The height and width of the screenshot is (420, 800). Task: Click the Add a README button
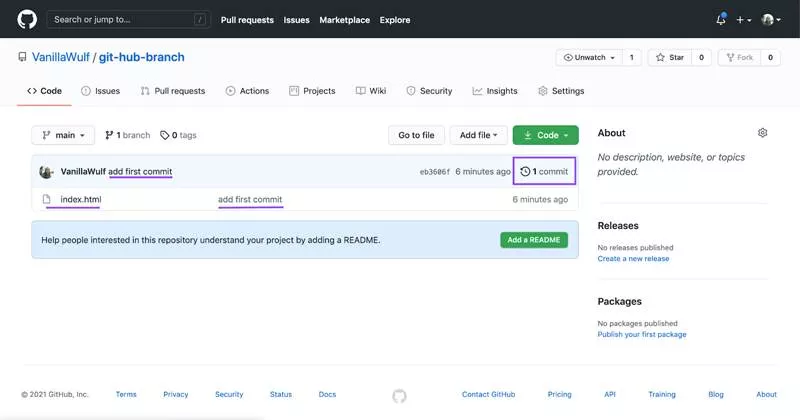coord(534,240)
